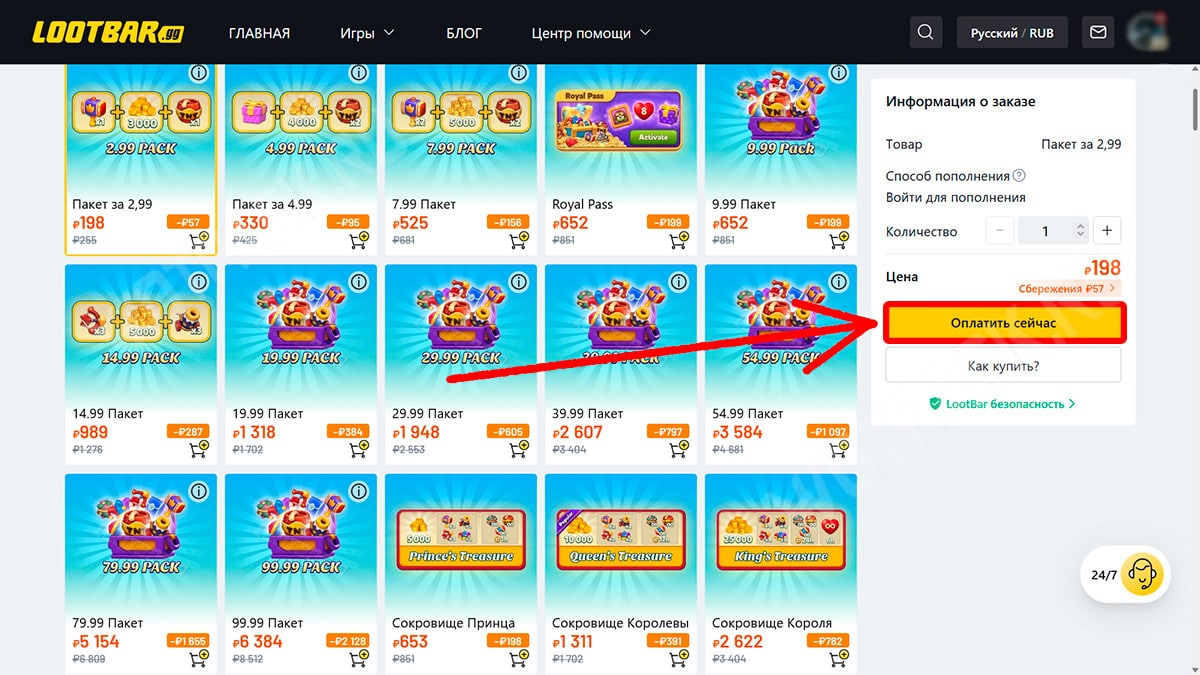The image size is (1200, 675).
Task: Open Русский / RUB language selector
Action: pos(1012,33)
